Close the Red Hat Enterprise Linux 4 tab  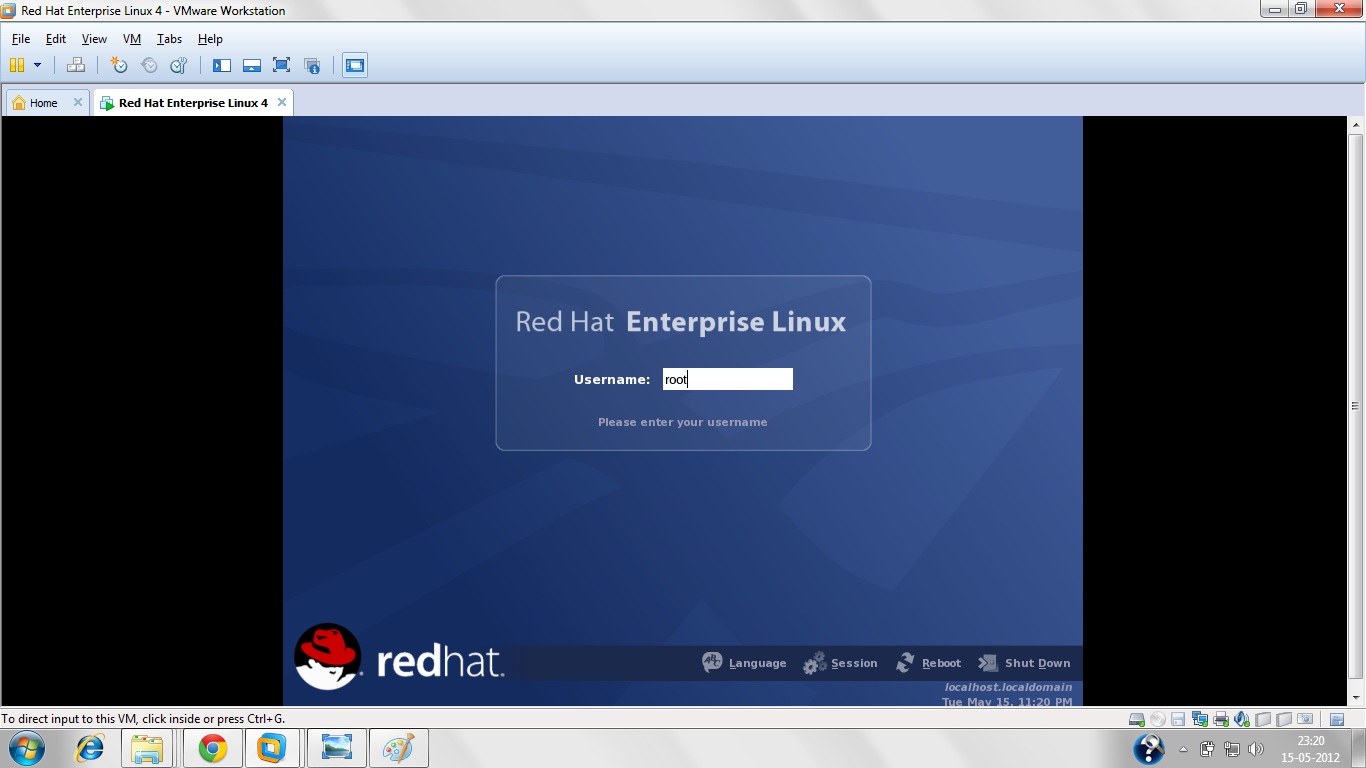click(282, 102)
